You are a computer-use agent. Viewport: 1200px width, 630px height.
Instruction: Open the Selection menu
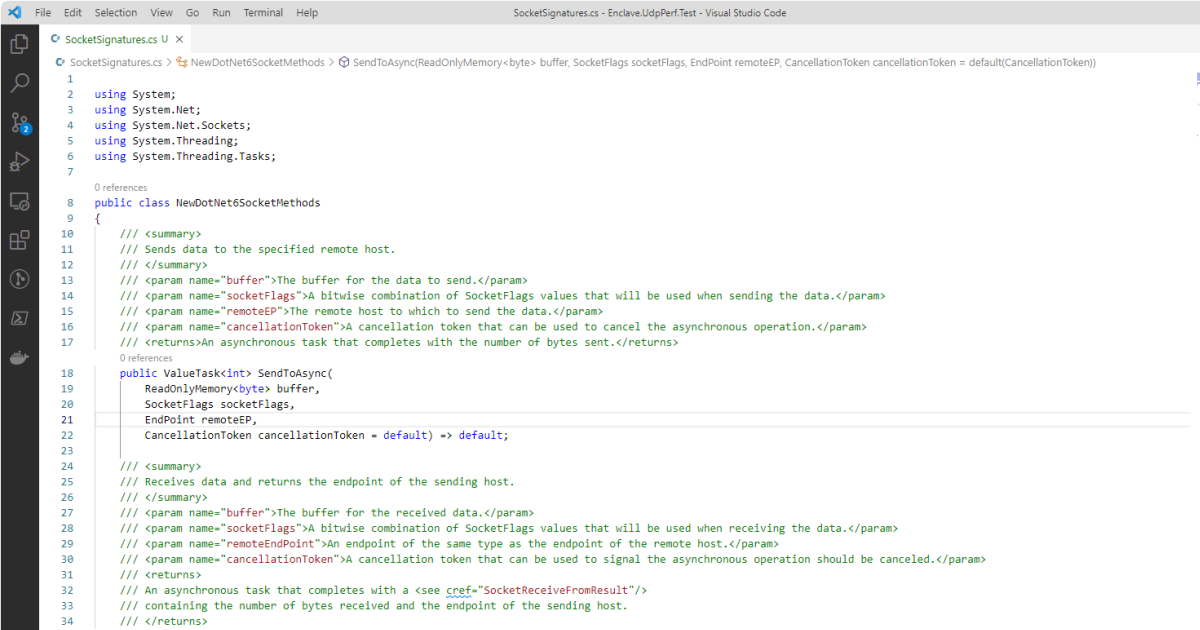coord(116,13)
